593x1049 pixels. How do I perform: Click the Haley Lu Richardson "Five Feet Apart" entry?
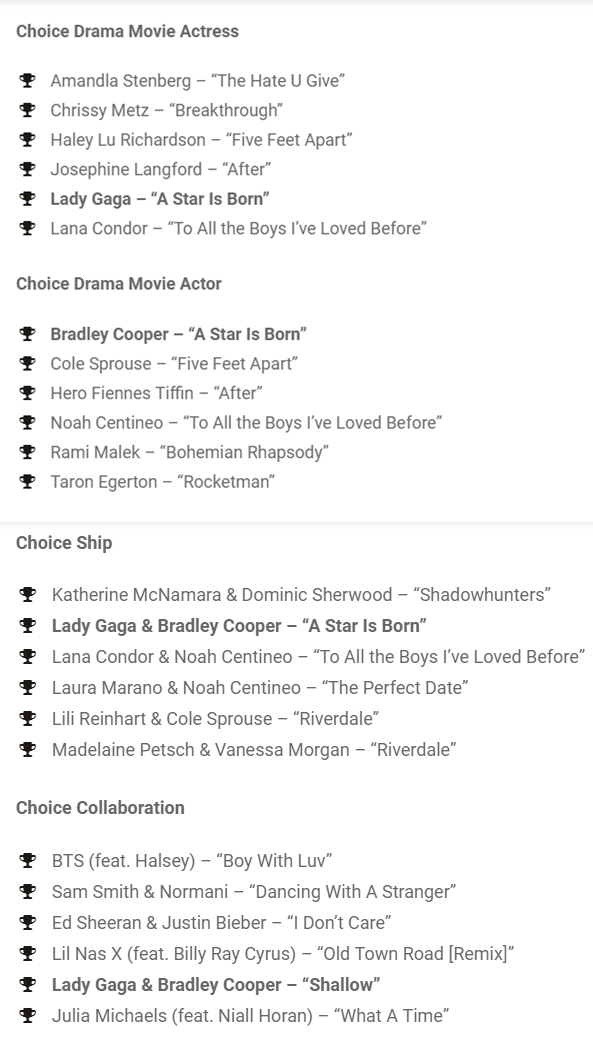coord(201,140)
